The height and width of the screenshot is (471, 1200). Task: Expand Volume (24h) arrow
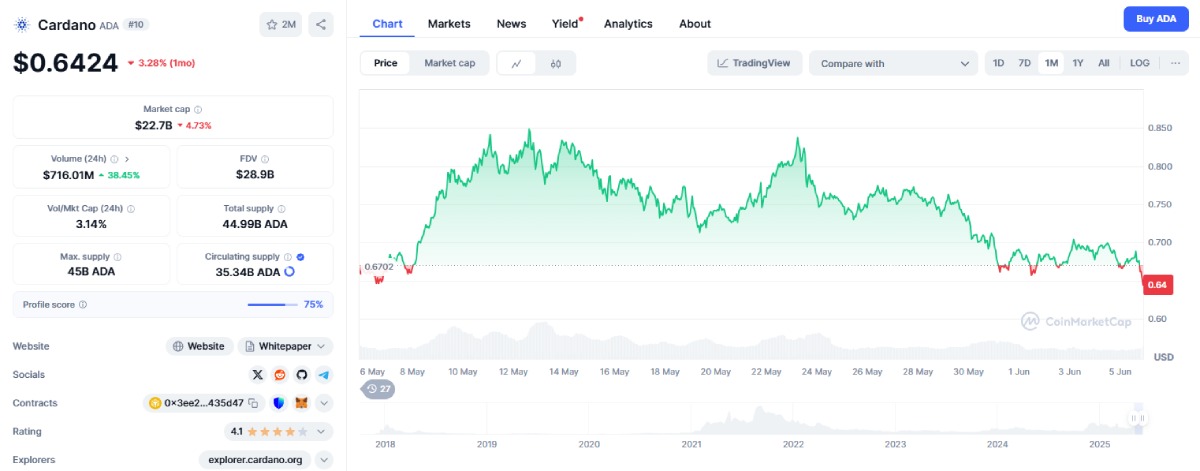(127, 158)
